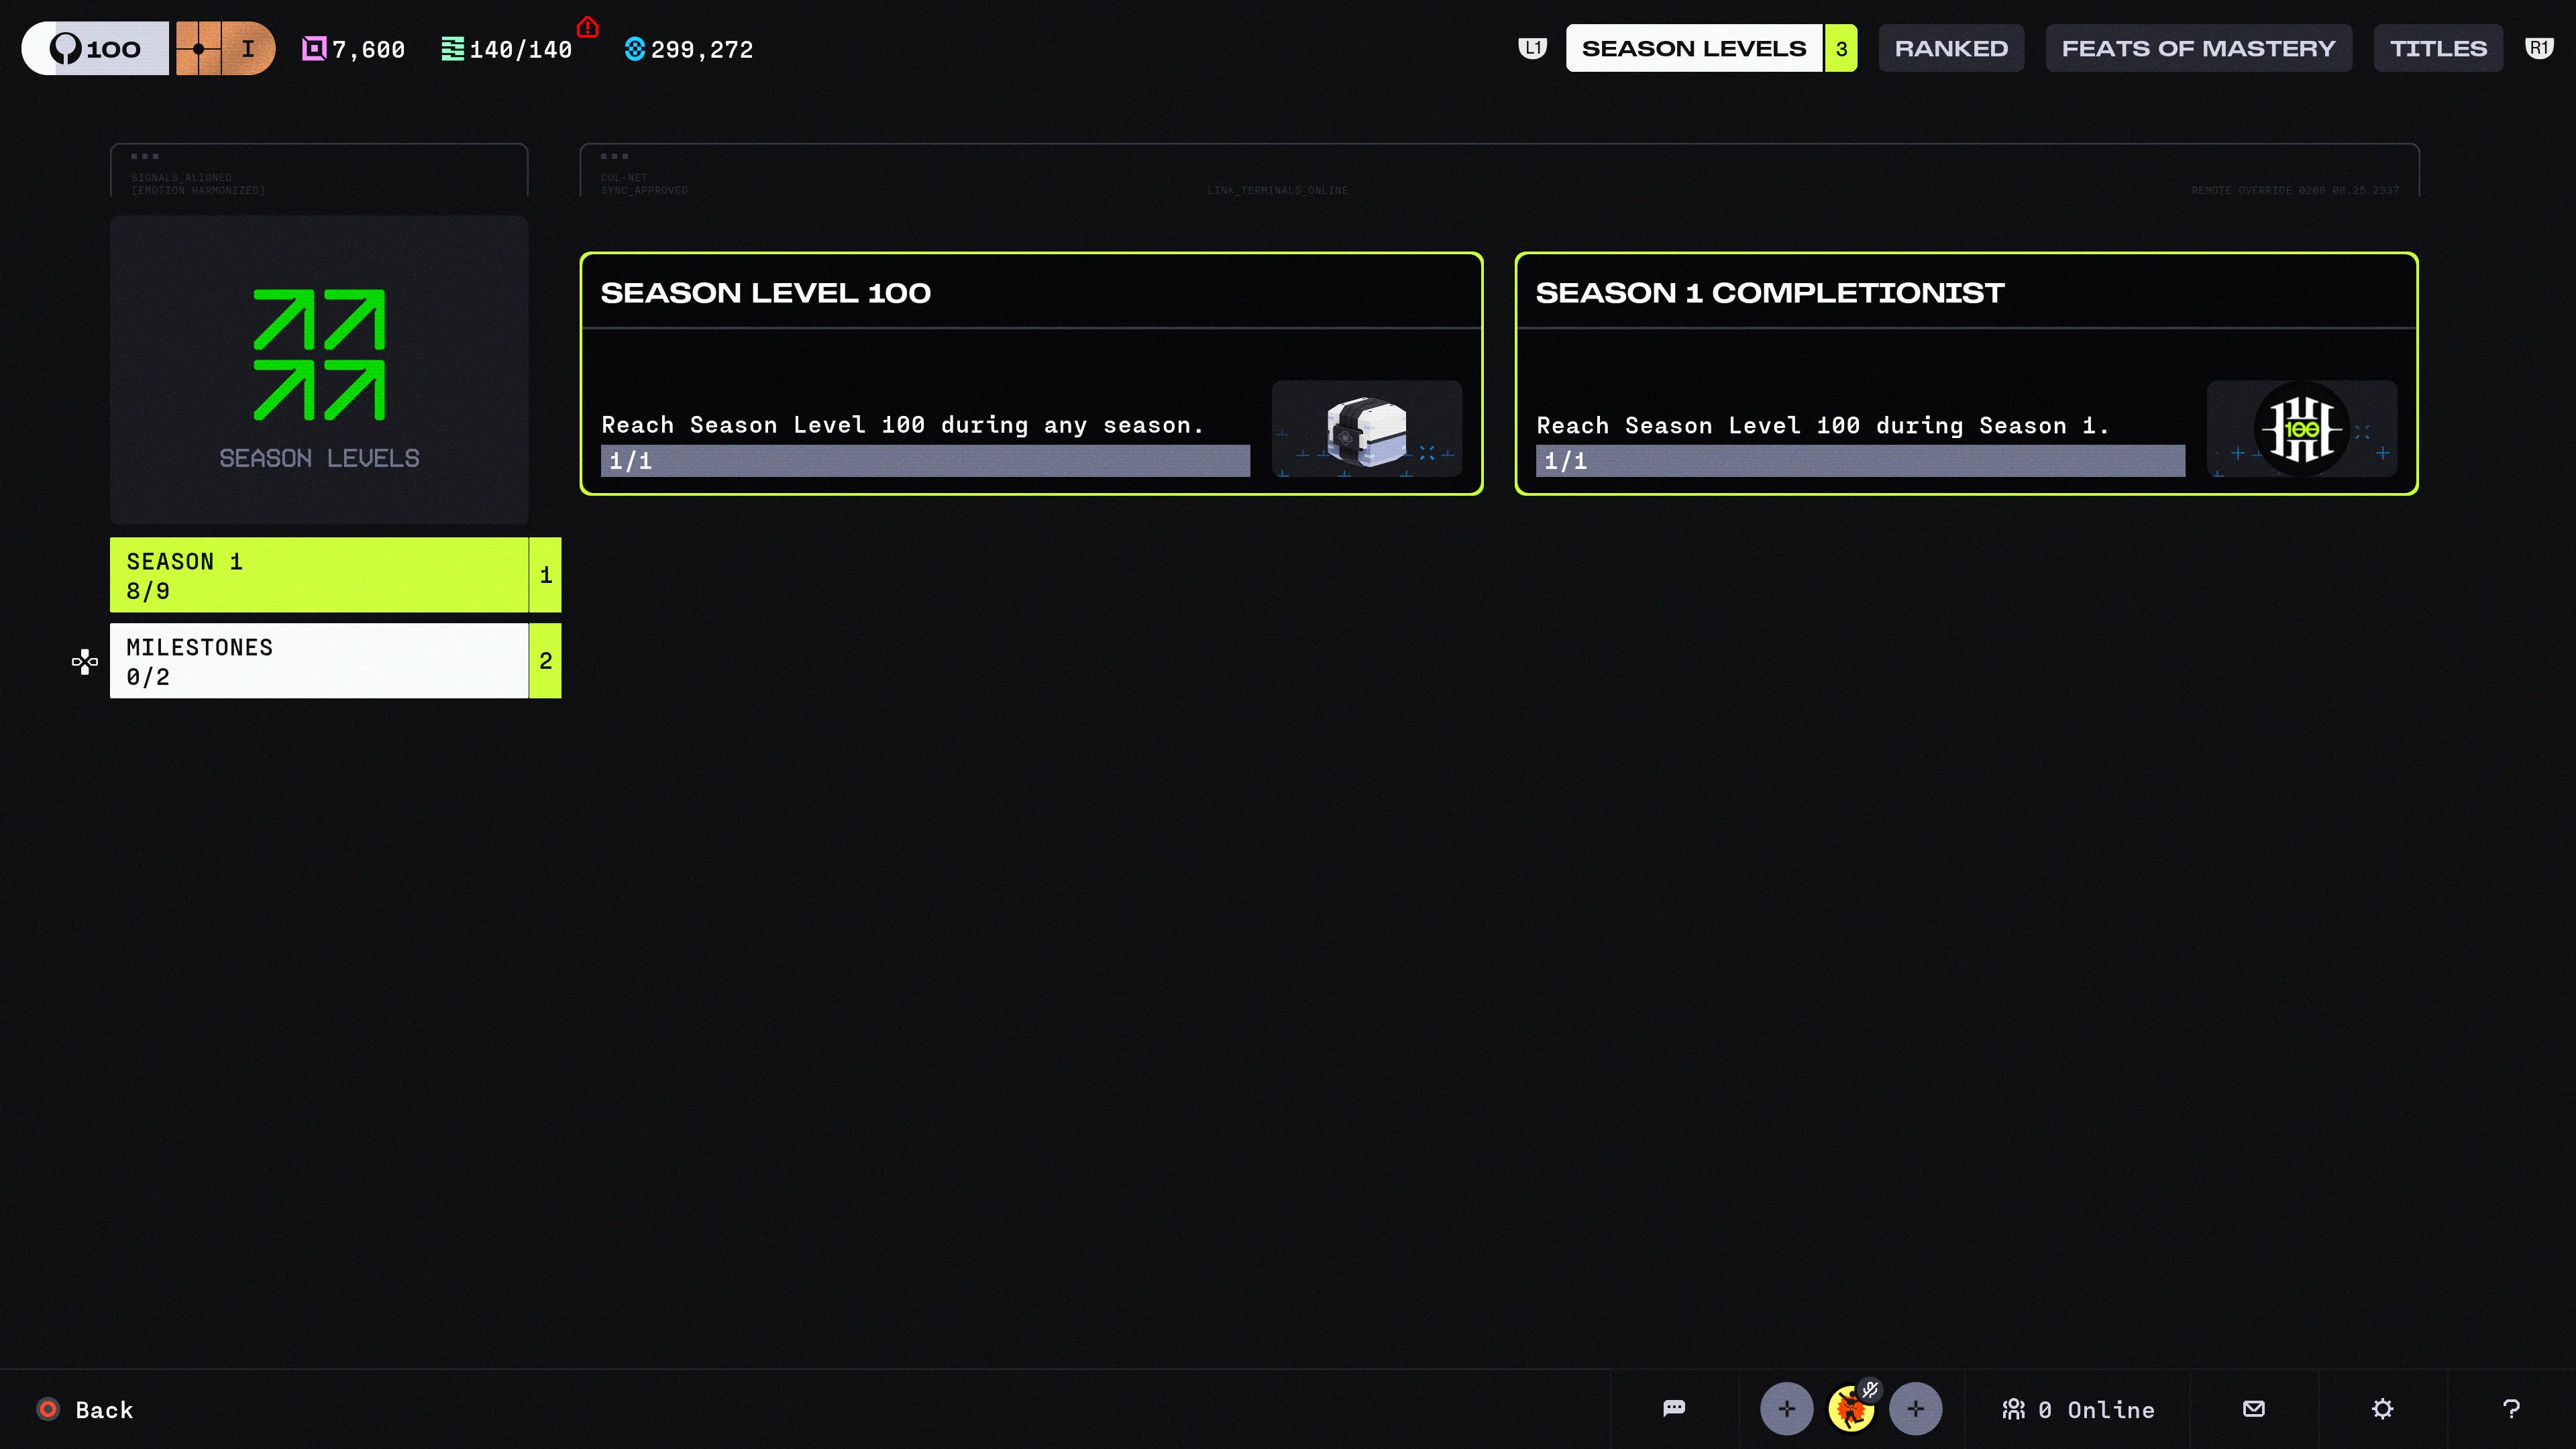Viewport: 2576px width, 1449px height.
Task: Click the Season Level 100 progress bar
Action: (x=925, y=461)
